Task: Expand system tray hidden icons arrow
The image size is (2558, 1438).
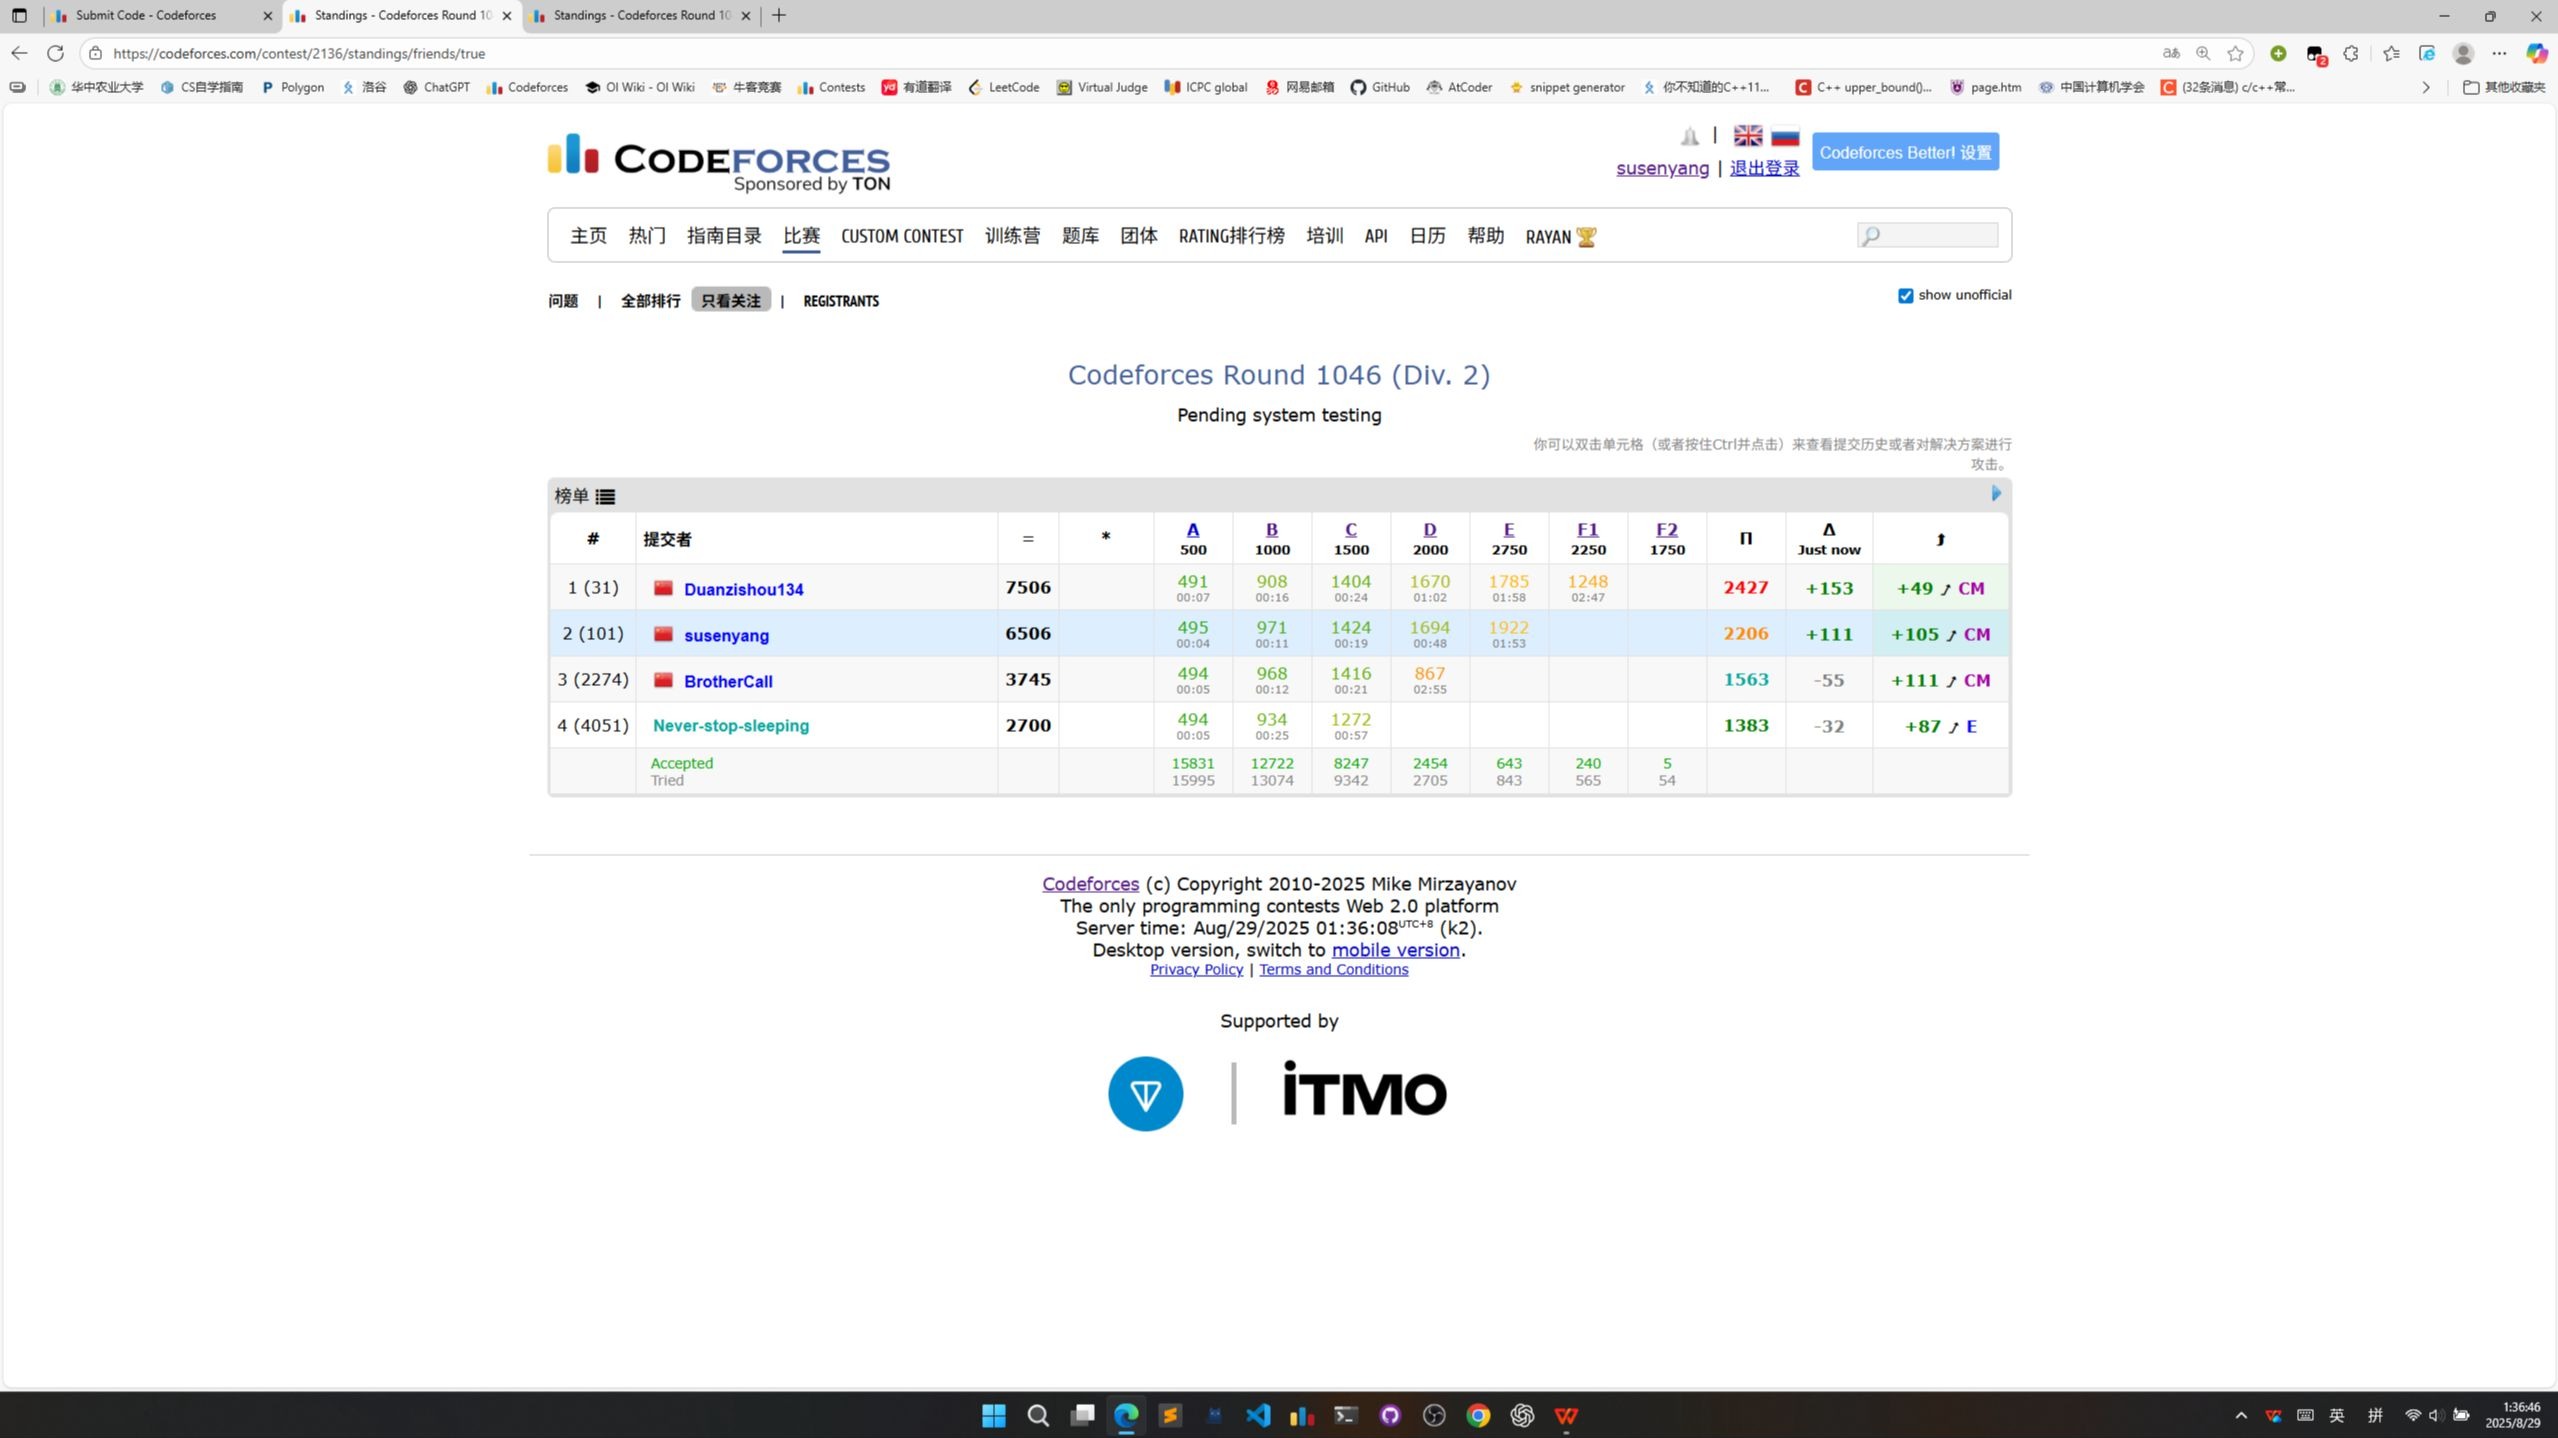Action: [x=2240, y=1415]
